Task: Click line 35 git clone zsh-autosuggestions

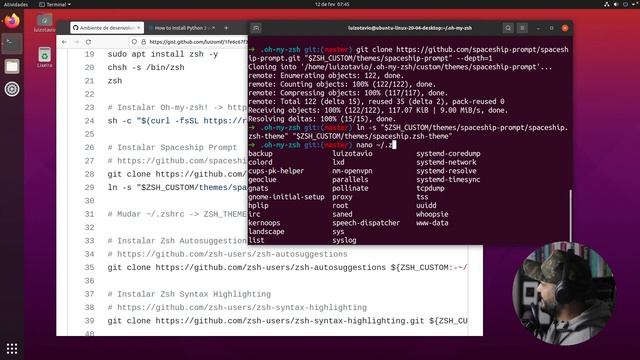Action: [x=287, y=267]
